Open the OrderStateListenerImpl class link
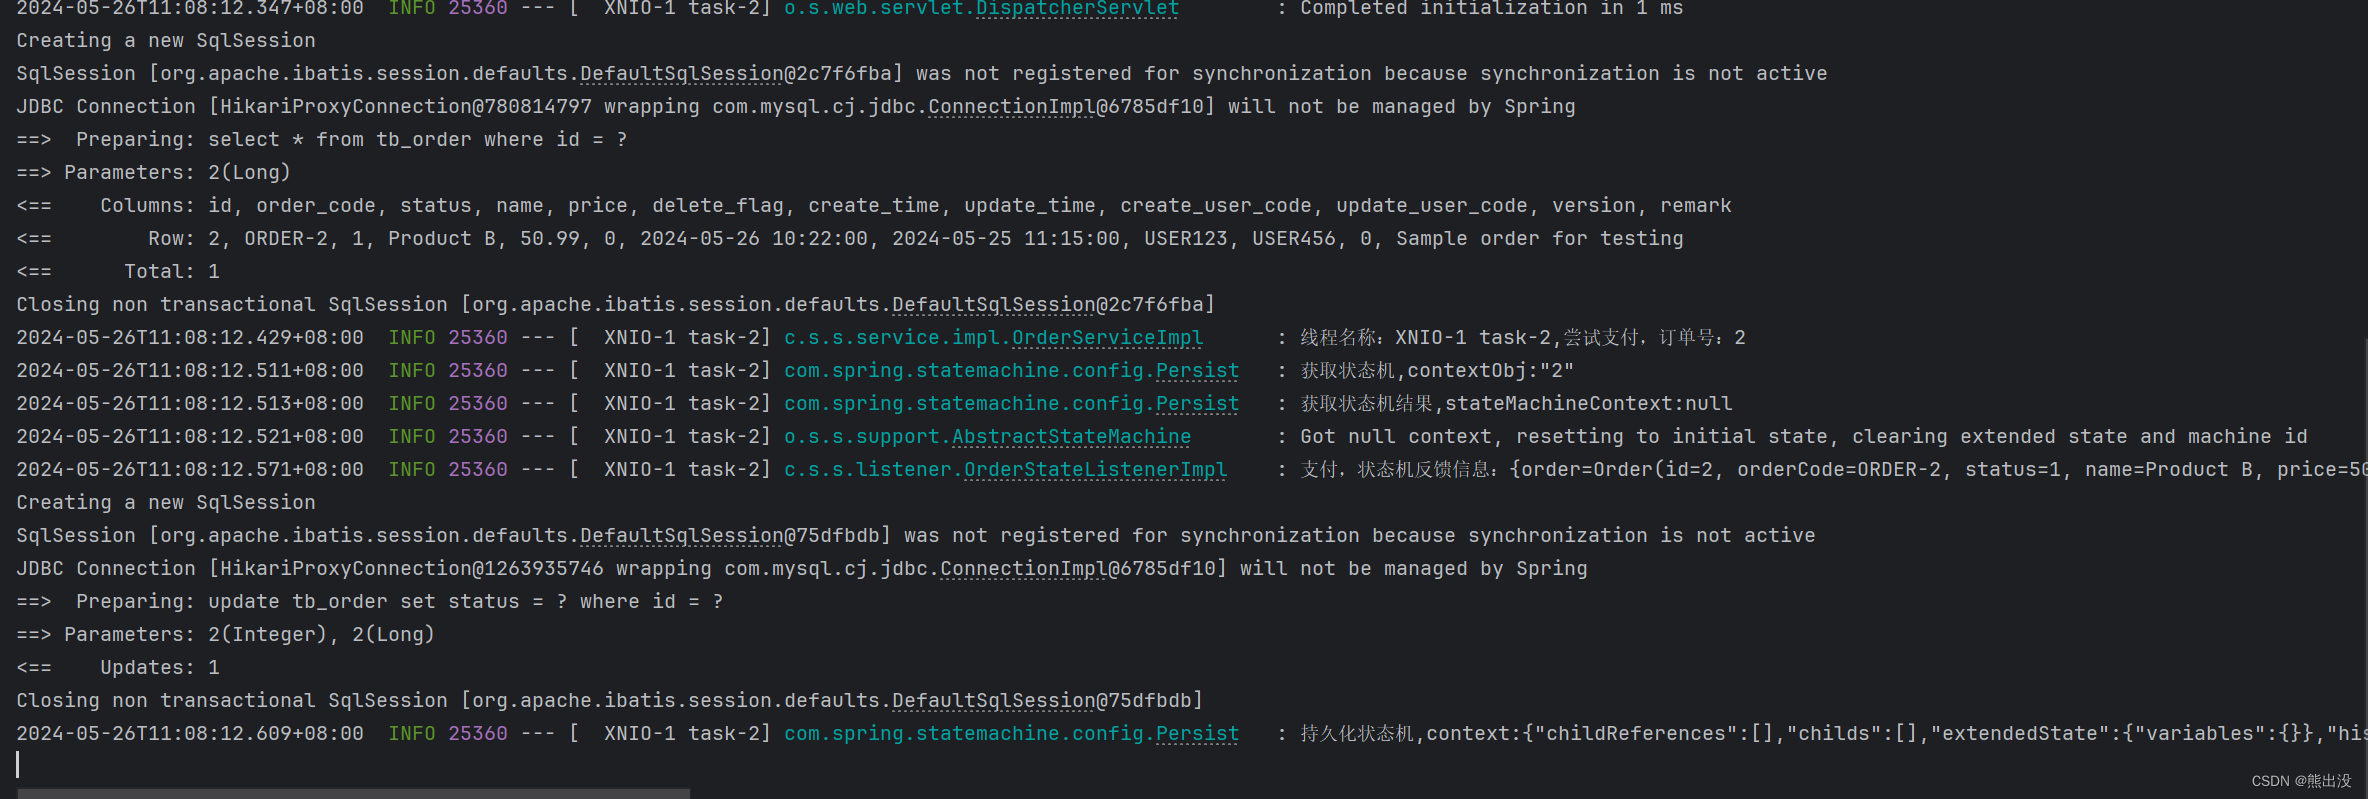 coord(1095,470)
